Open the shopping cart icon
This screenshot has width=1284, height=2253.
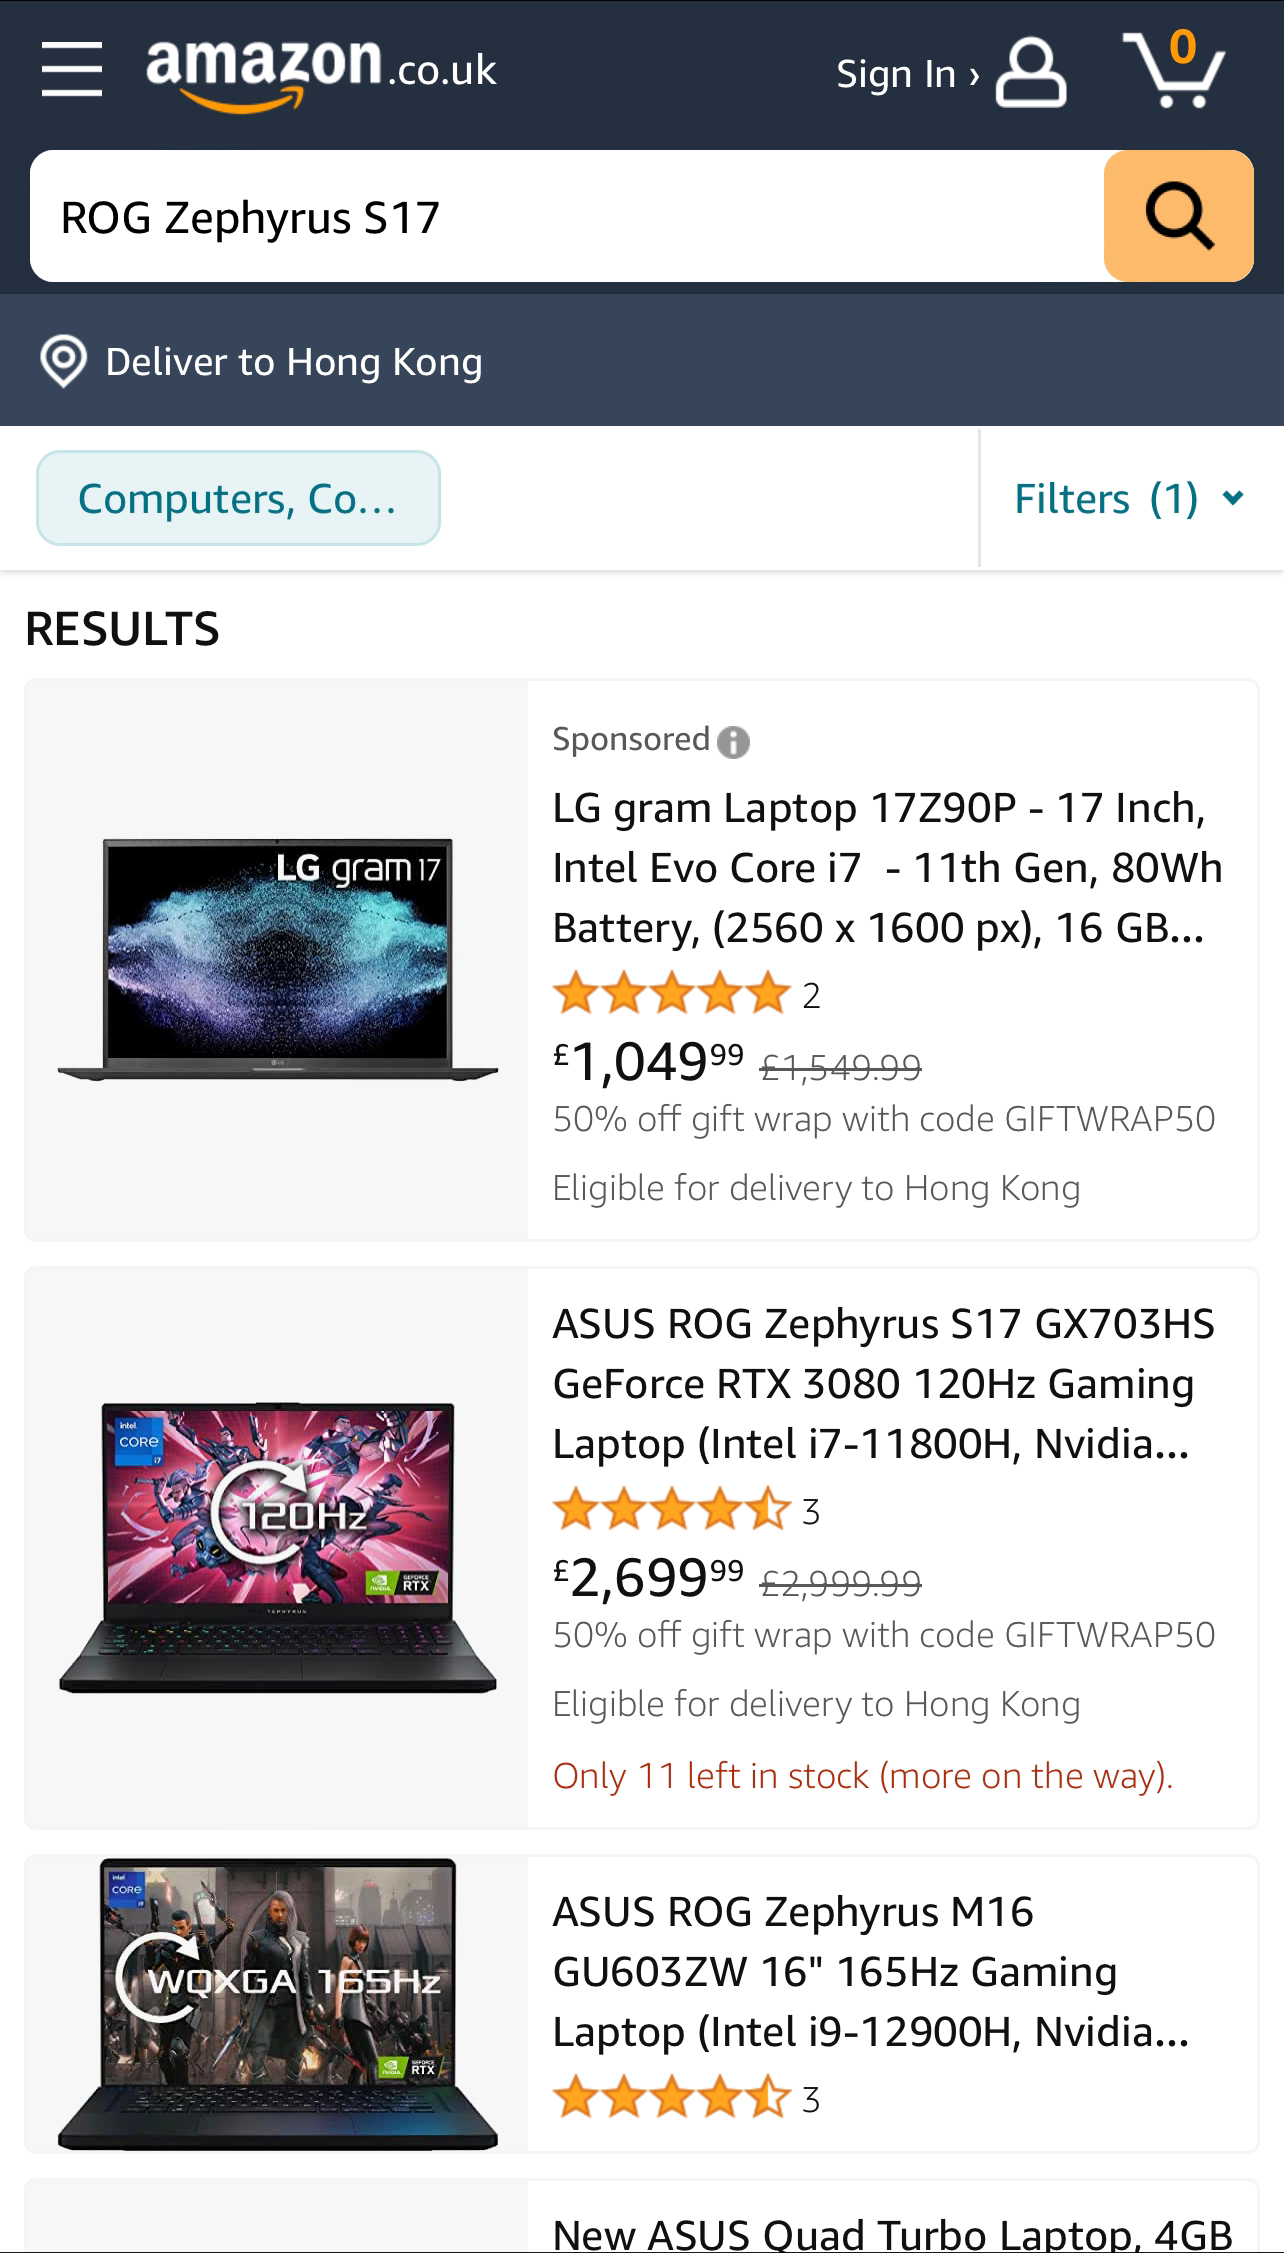(1174, 68)
